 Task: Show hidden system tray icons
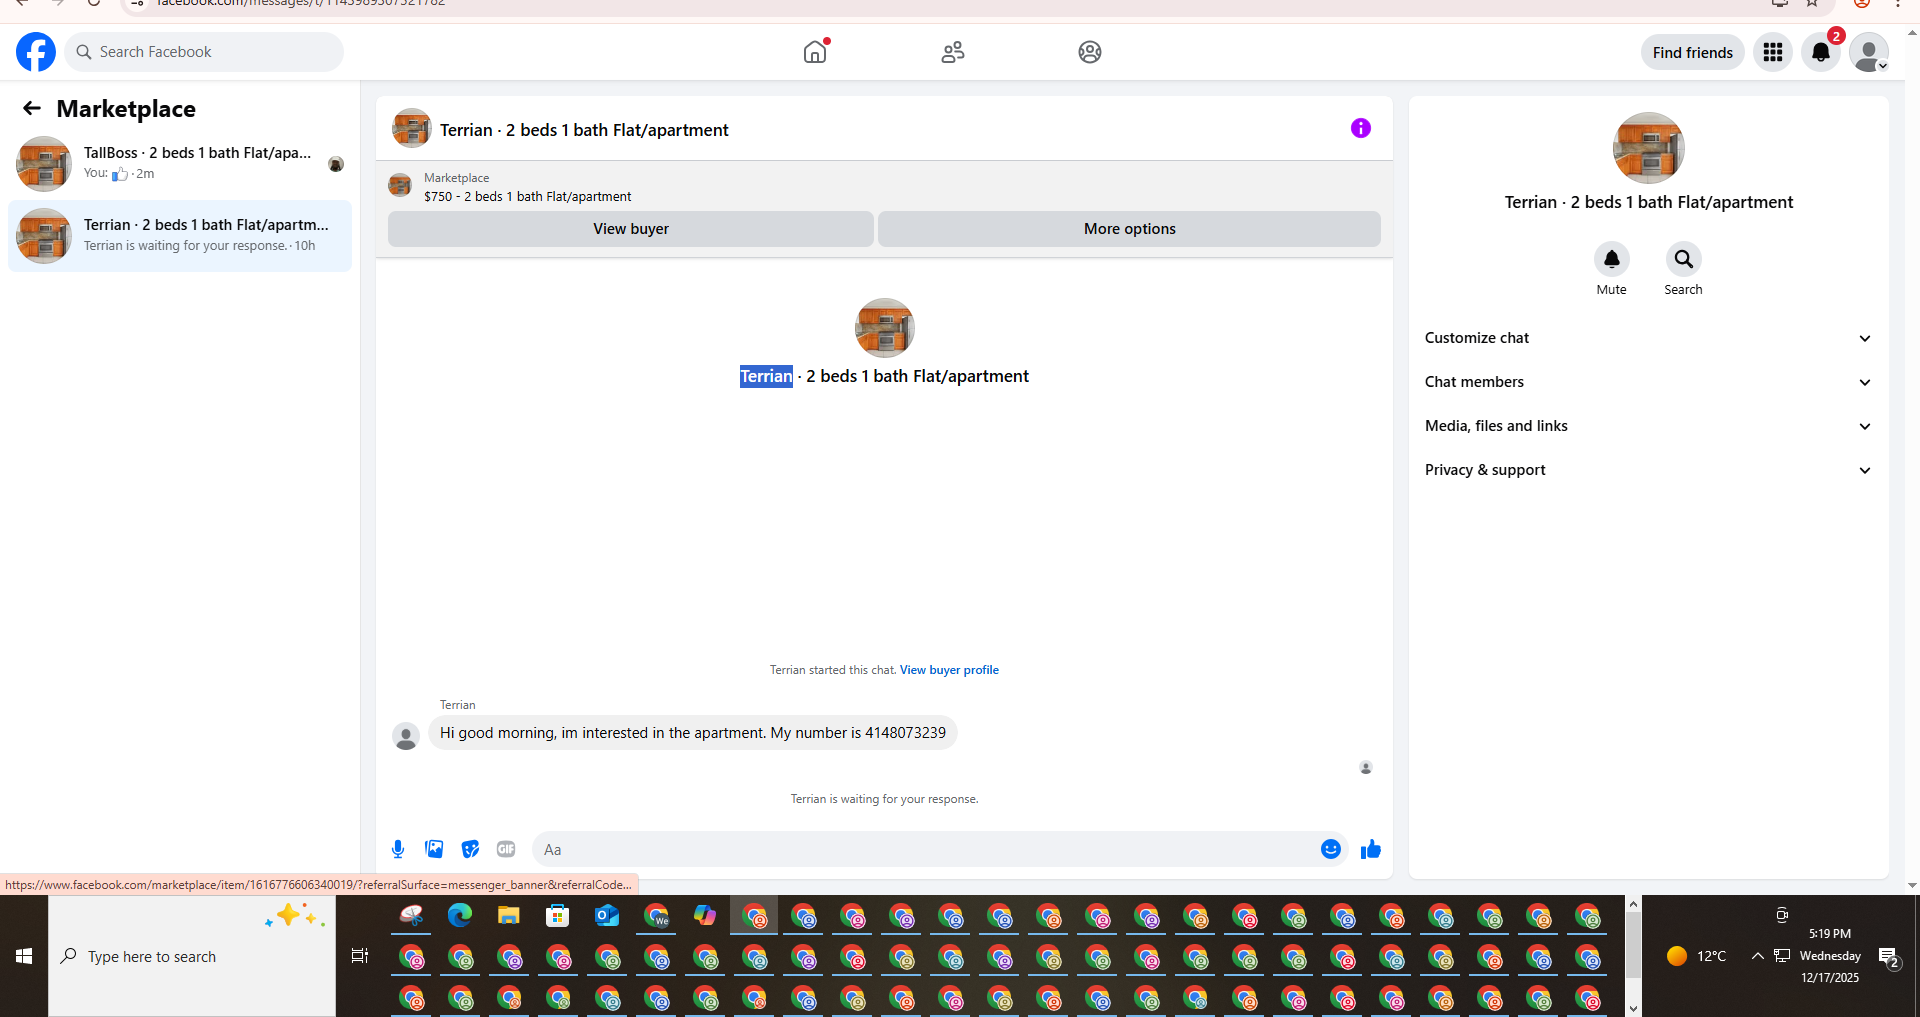point(1757,956)
